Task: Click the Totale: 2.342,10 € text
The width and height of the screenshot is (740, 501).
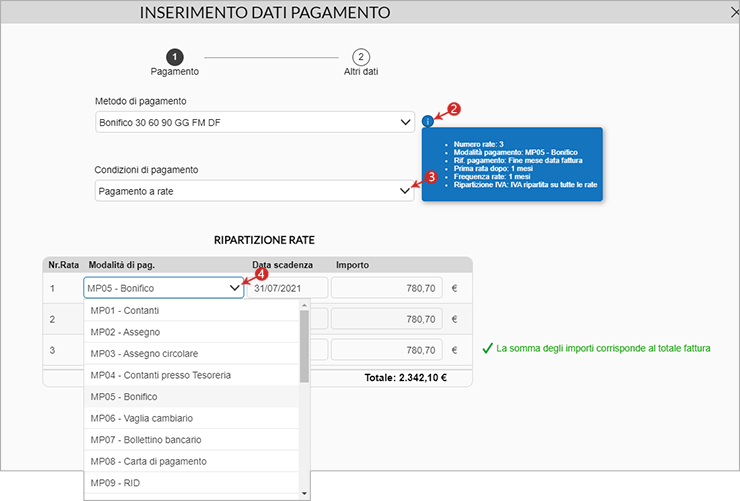Action: (x=405, y=377)
